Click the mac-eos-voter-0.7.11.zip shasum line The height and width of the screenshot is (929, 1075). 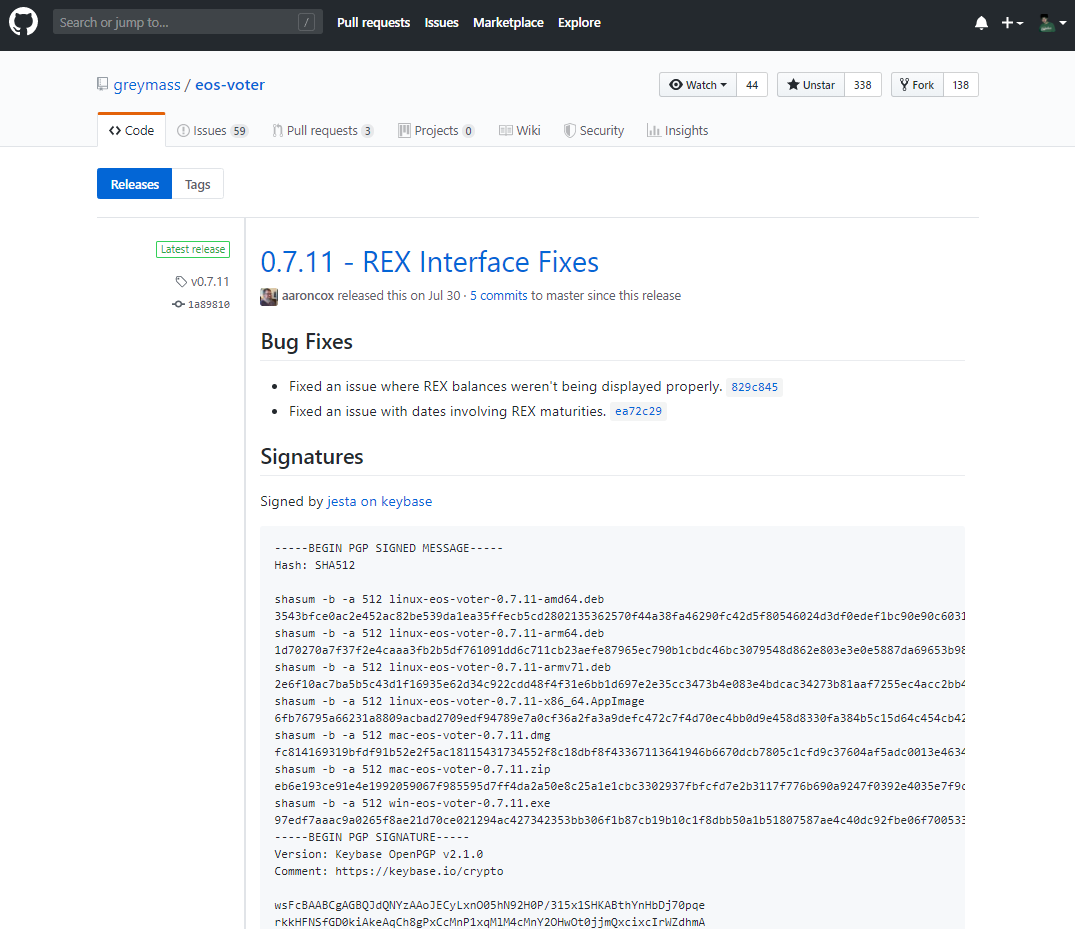[x=413, y=769]
